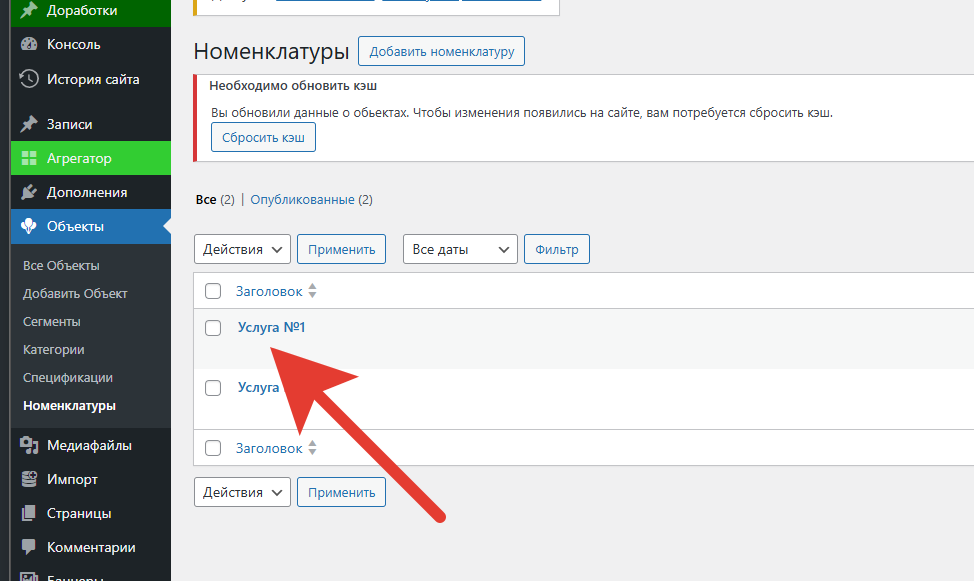The image size is (974, 581).
Task: Open Добавить Объект submenu item
Action: click(75, 293)
